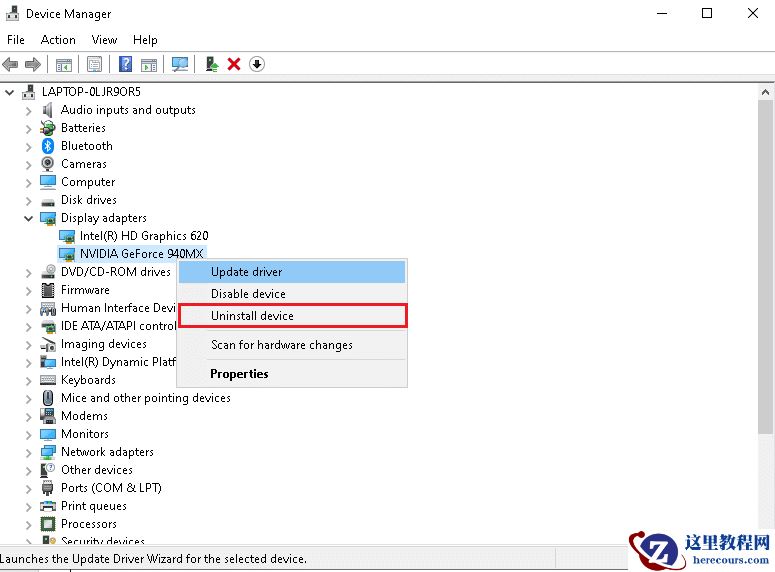Click the Bluetooth category icon
775x572 pixels.
pyautogui.click(x=47, y=146)
